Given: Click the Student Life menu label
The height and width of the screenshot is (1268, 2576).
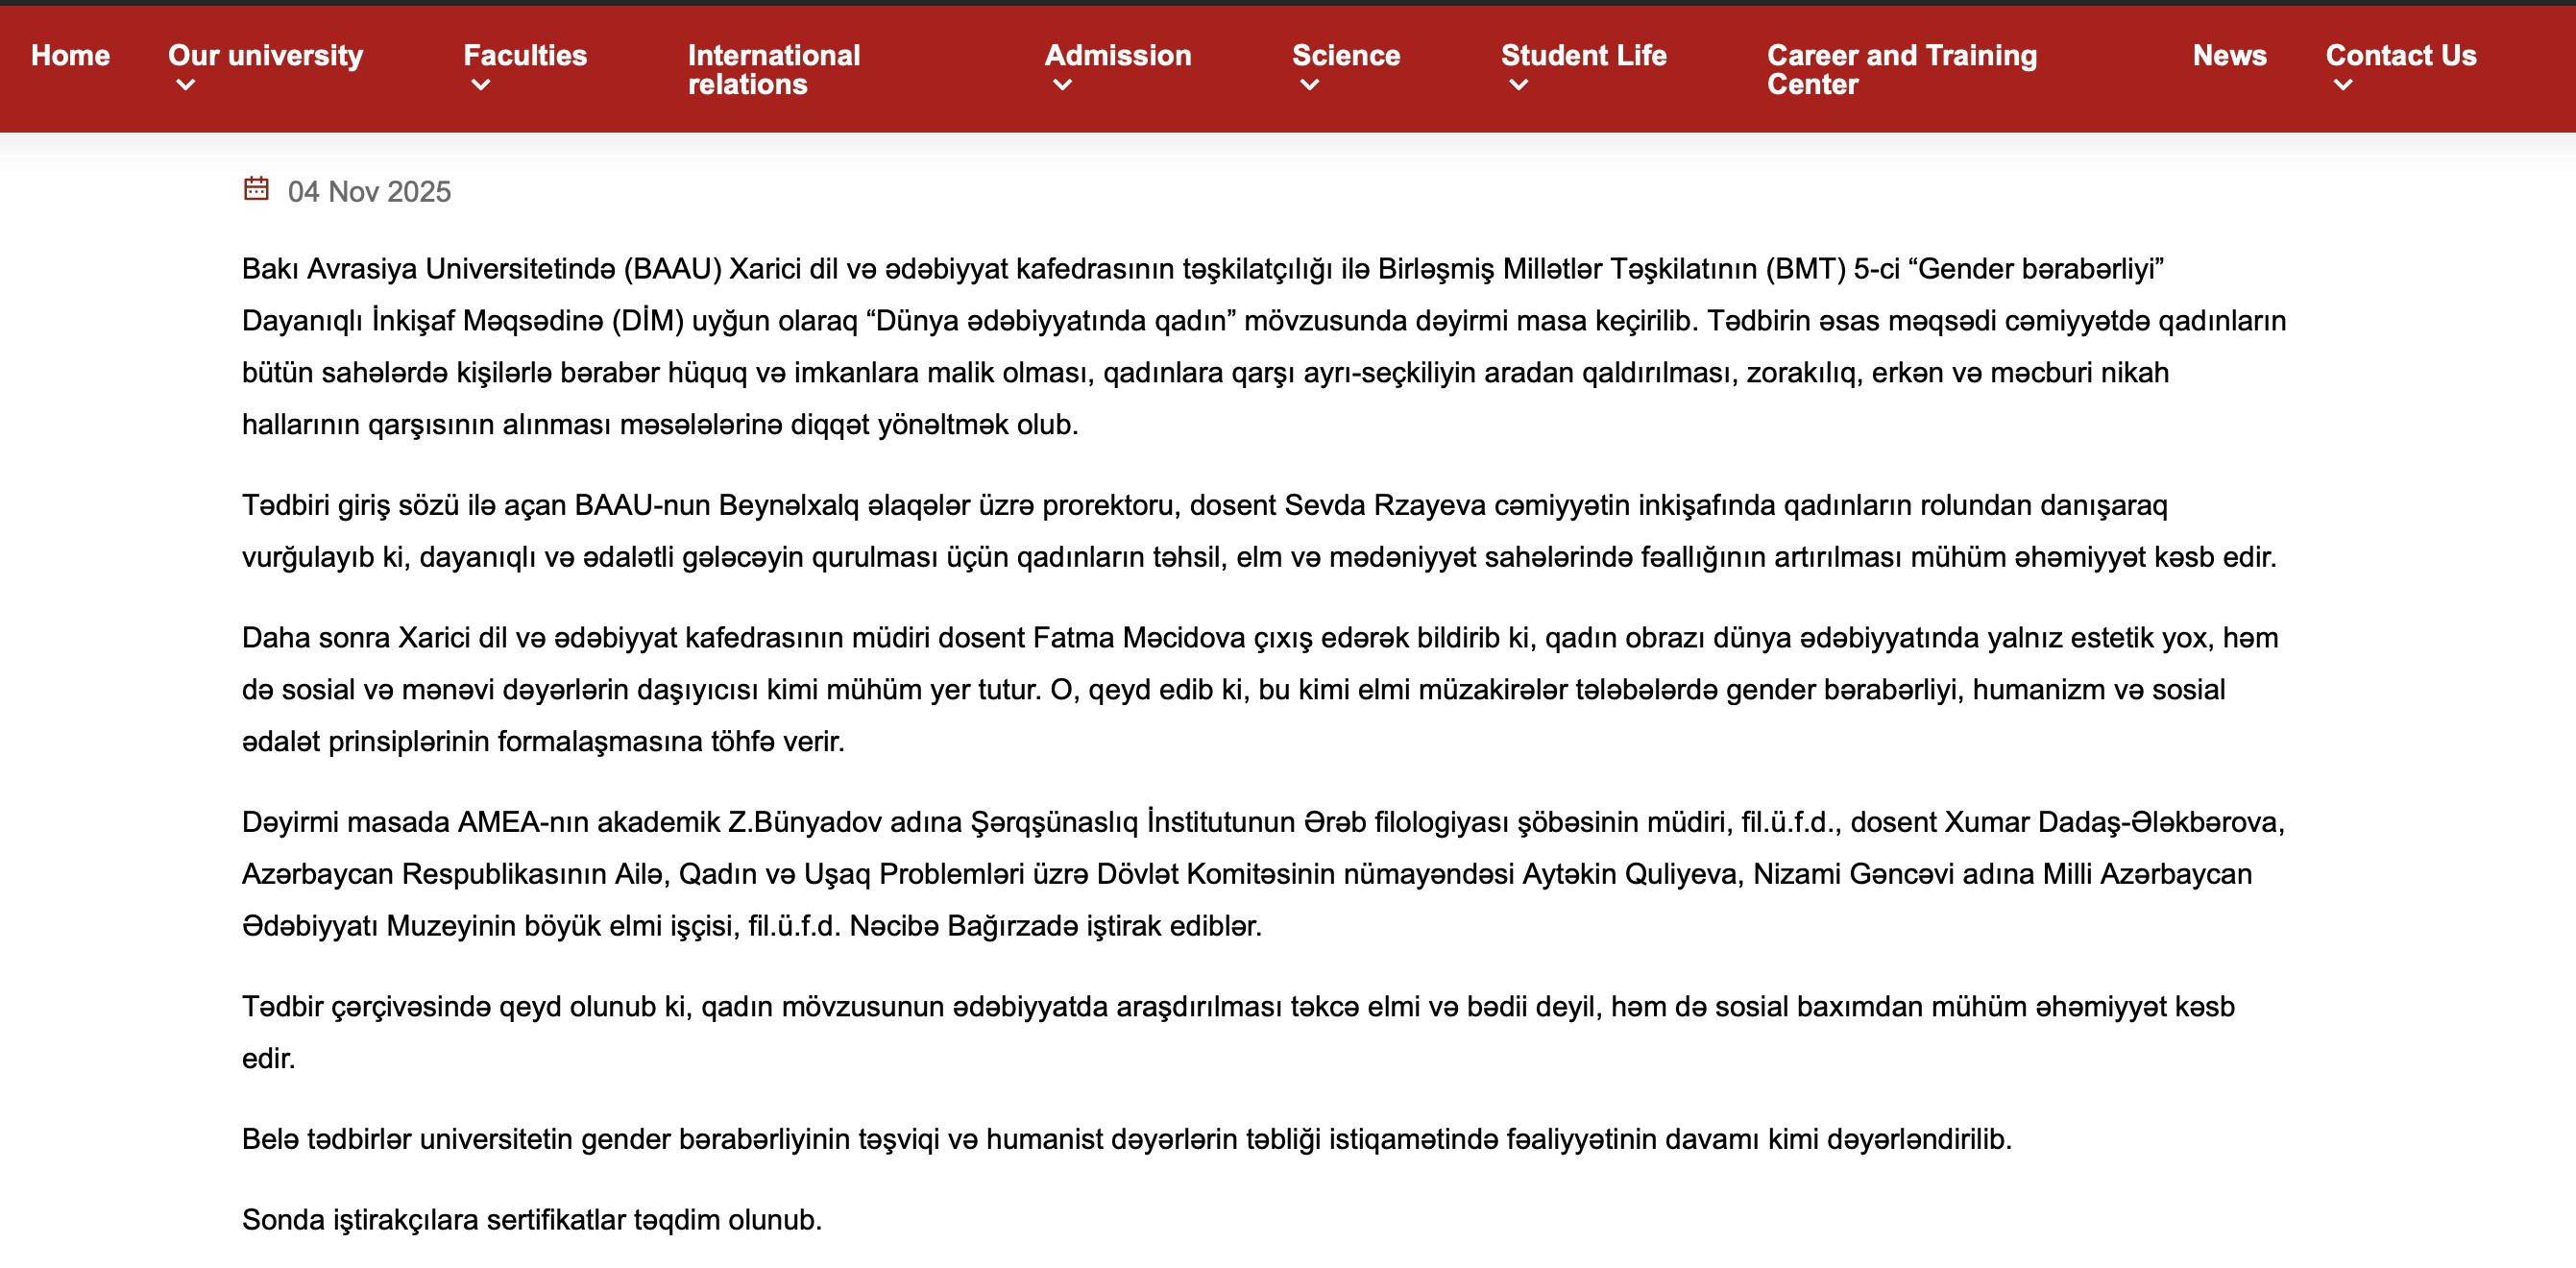Looking at the screenshot, I should click(x=1583, y=56).
